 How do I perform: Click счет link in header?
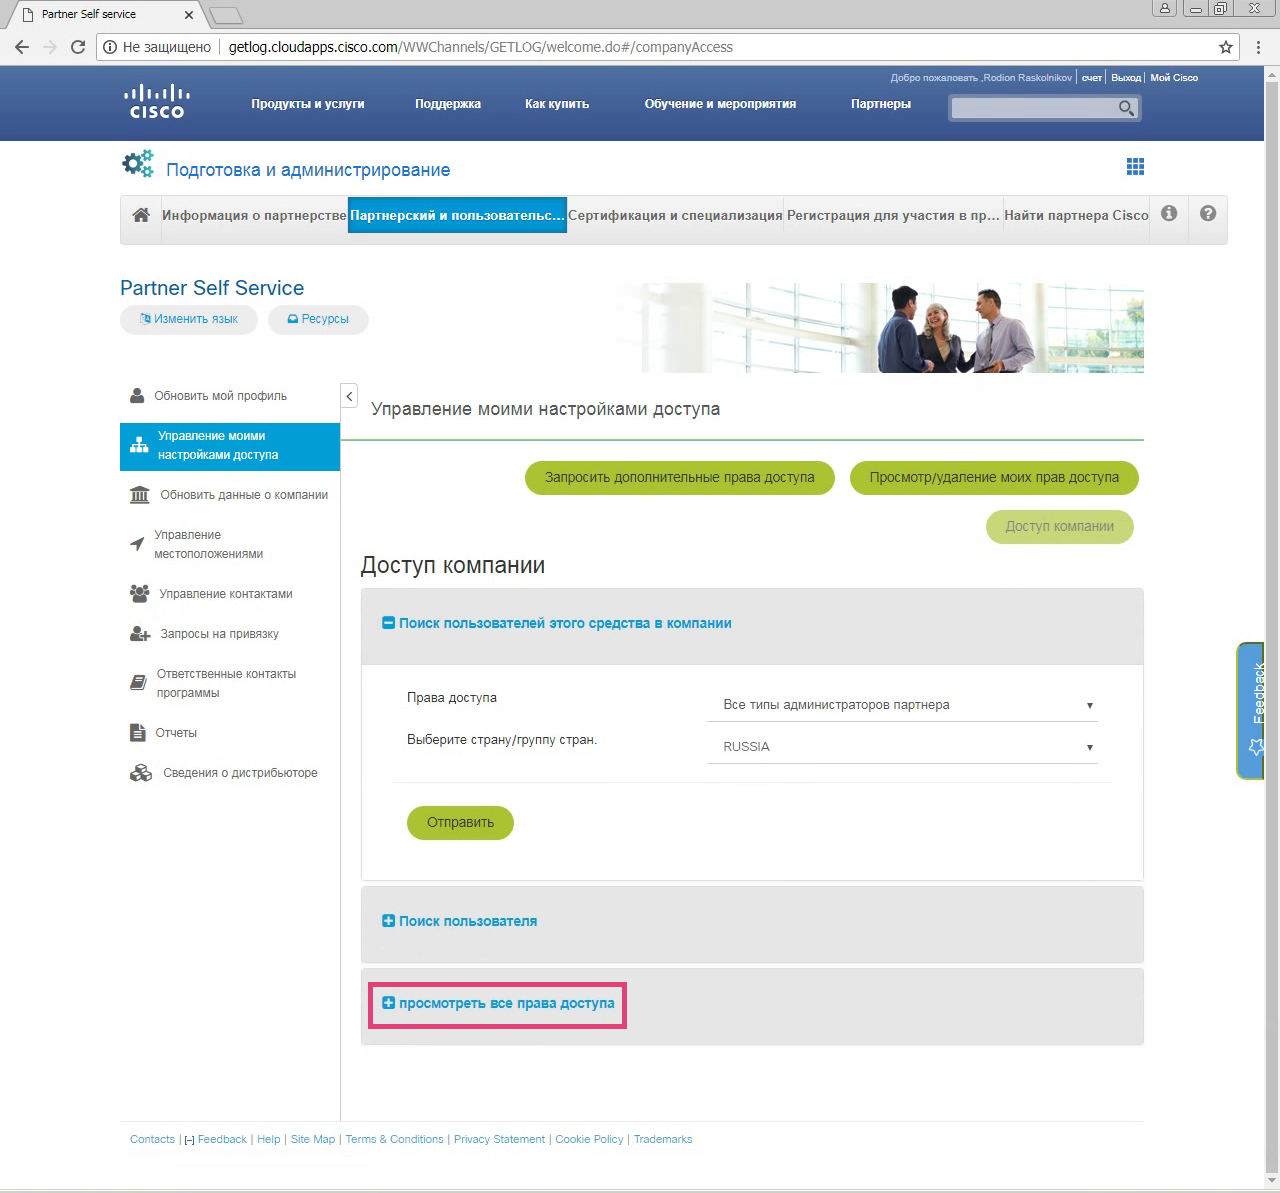point(1092,78)
